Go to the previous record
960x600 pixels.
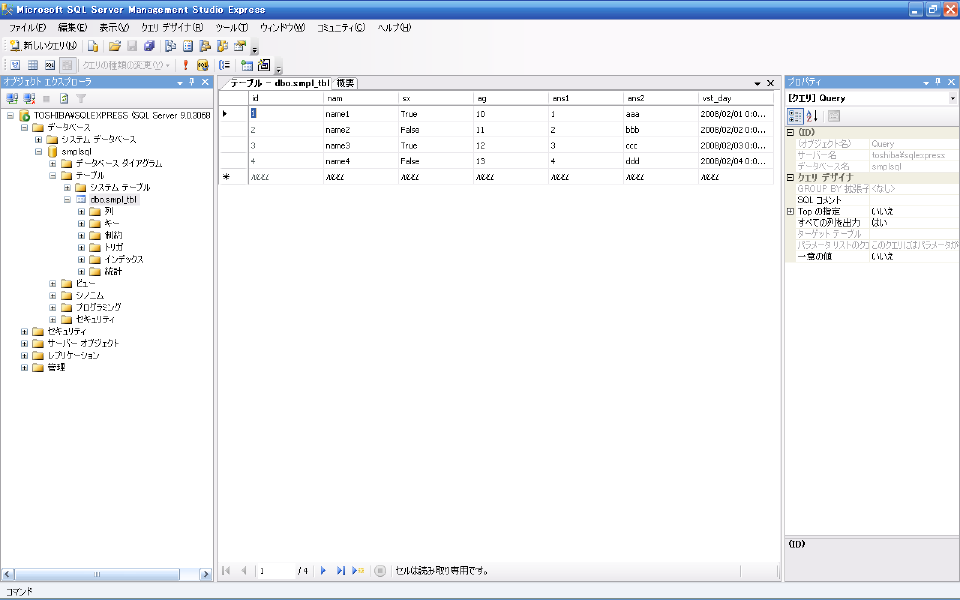click(x=244, y=571)
